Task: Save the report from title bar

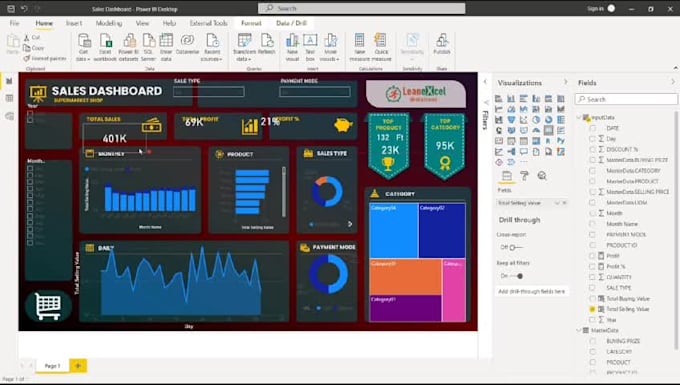Action: click(x=11, y=8)
